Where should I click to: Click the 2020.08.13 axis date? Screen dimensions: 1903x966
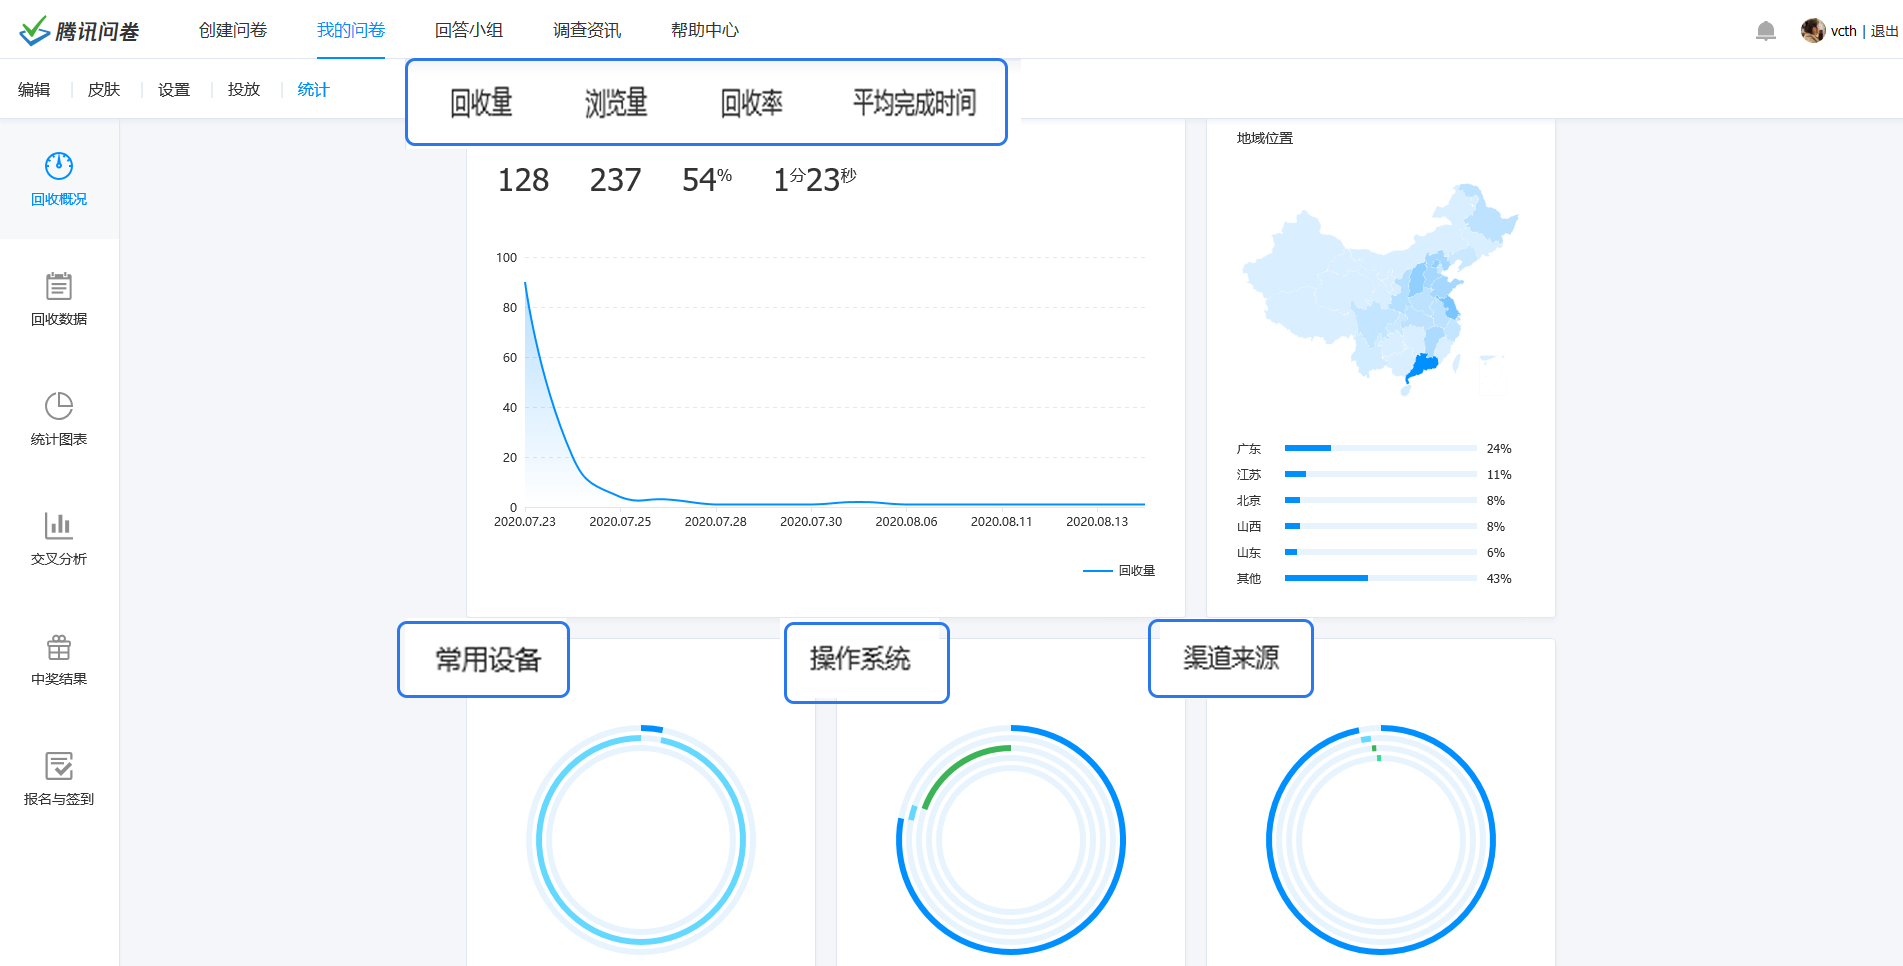pyautogui.click(x=1097, y=522)
